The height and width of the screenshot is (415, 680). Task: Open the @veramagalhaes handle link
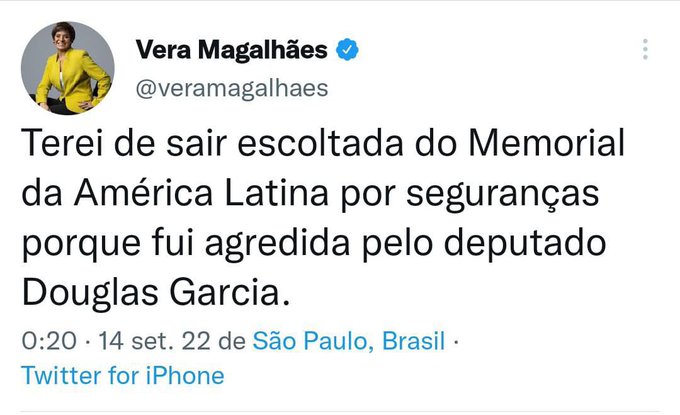(x=230, y=88)
